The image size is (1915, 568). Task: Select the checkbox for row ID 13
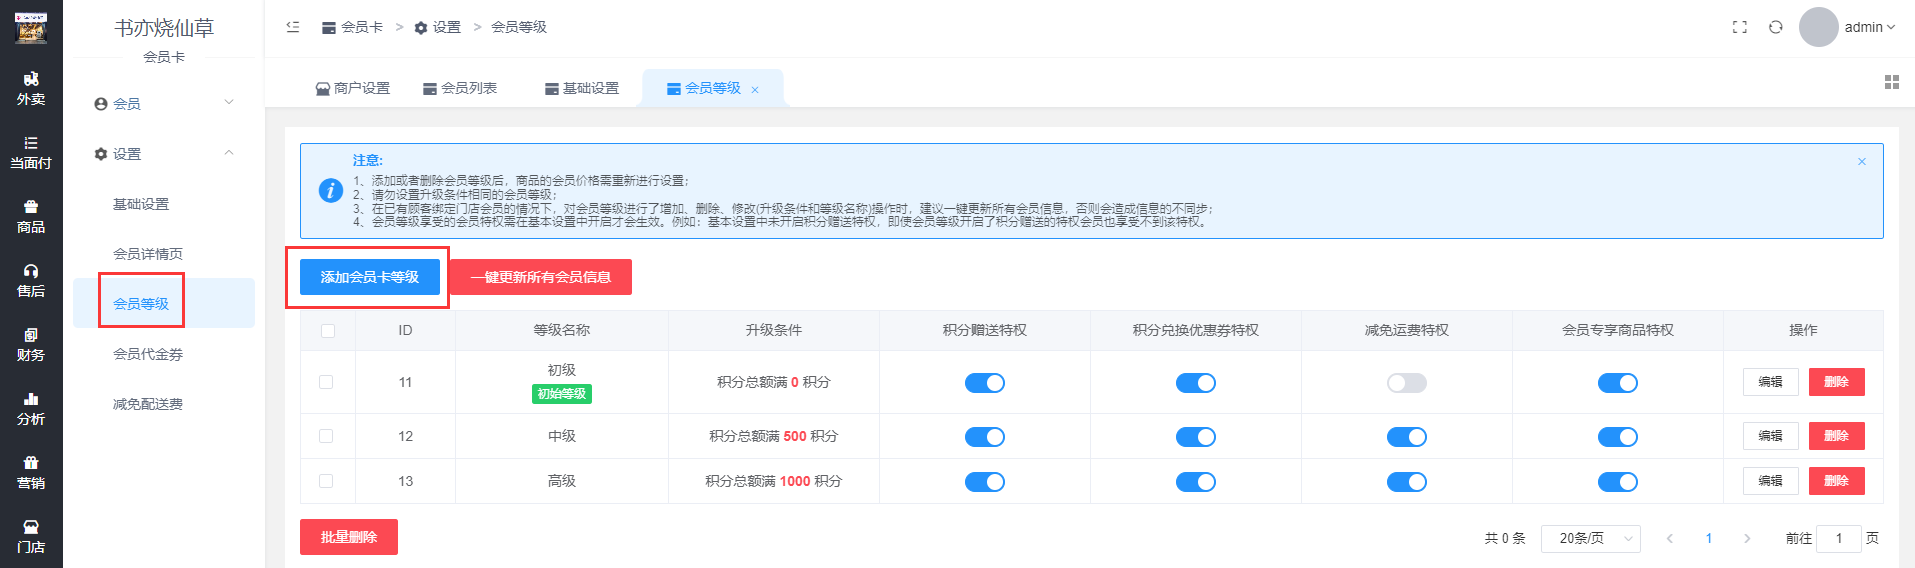[x=326, y=481]
